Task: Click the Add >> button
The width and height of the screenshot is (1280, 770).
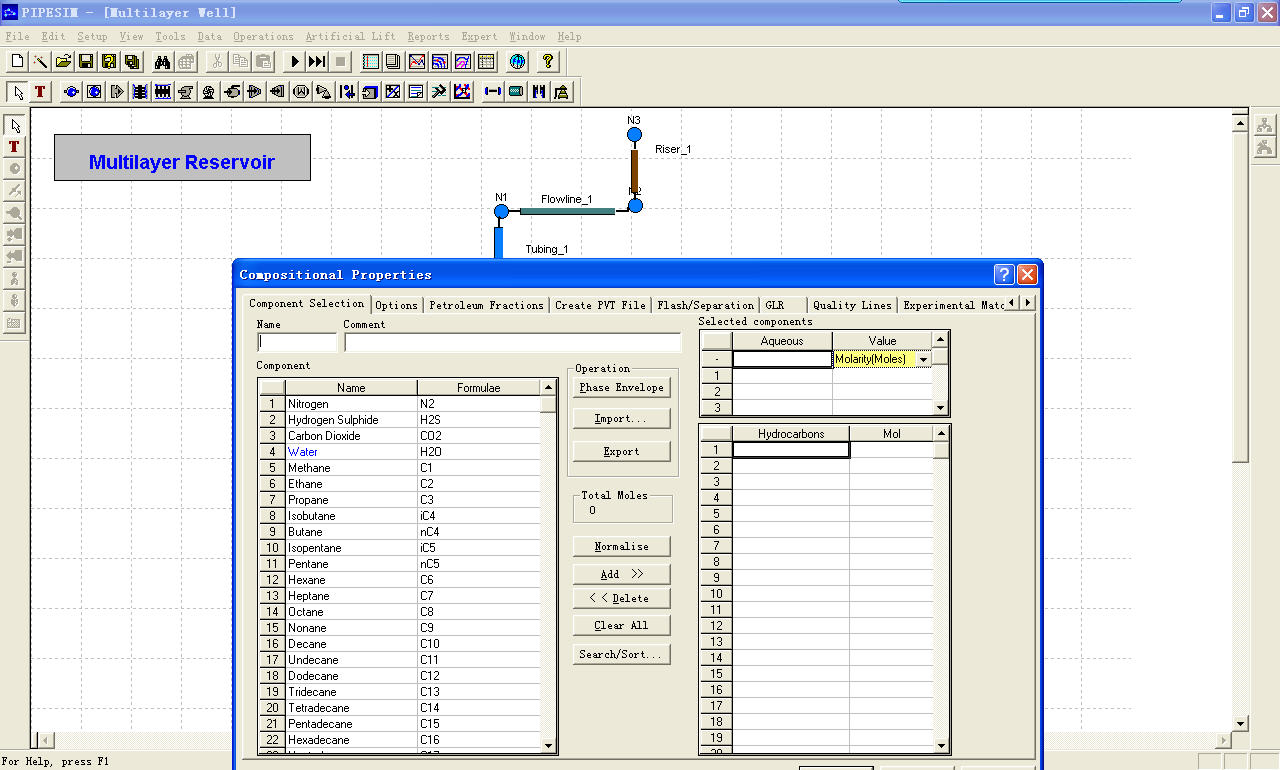Action: click(621, 574)
